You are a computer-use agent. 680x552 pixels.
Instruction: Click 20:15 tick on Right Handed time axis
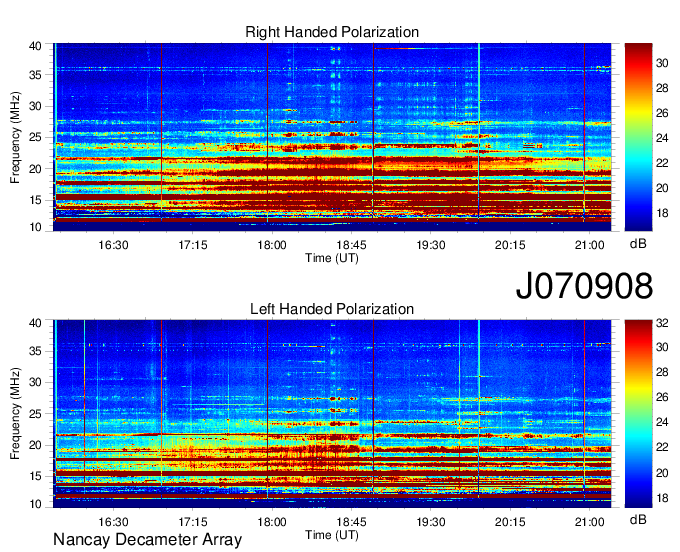pos(510,245)
